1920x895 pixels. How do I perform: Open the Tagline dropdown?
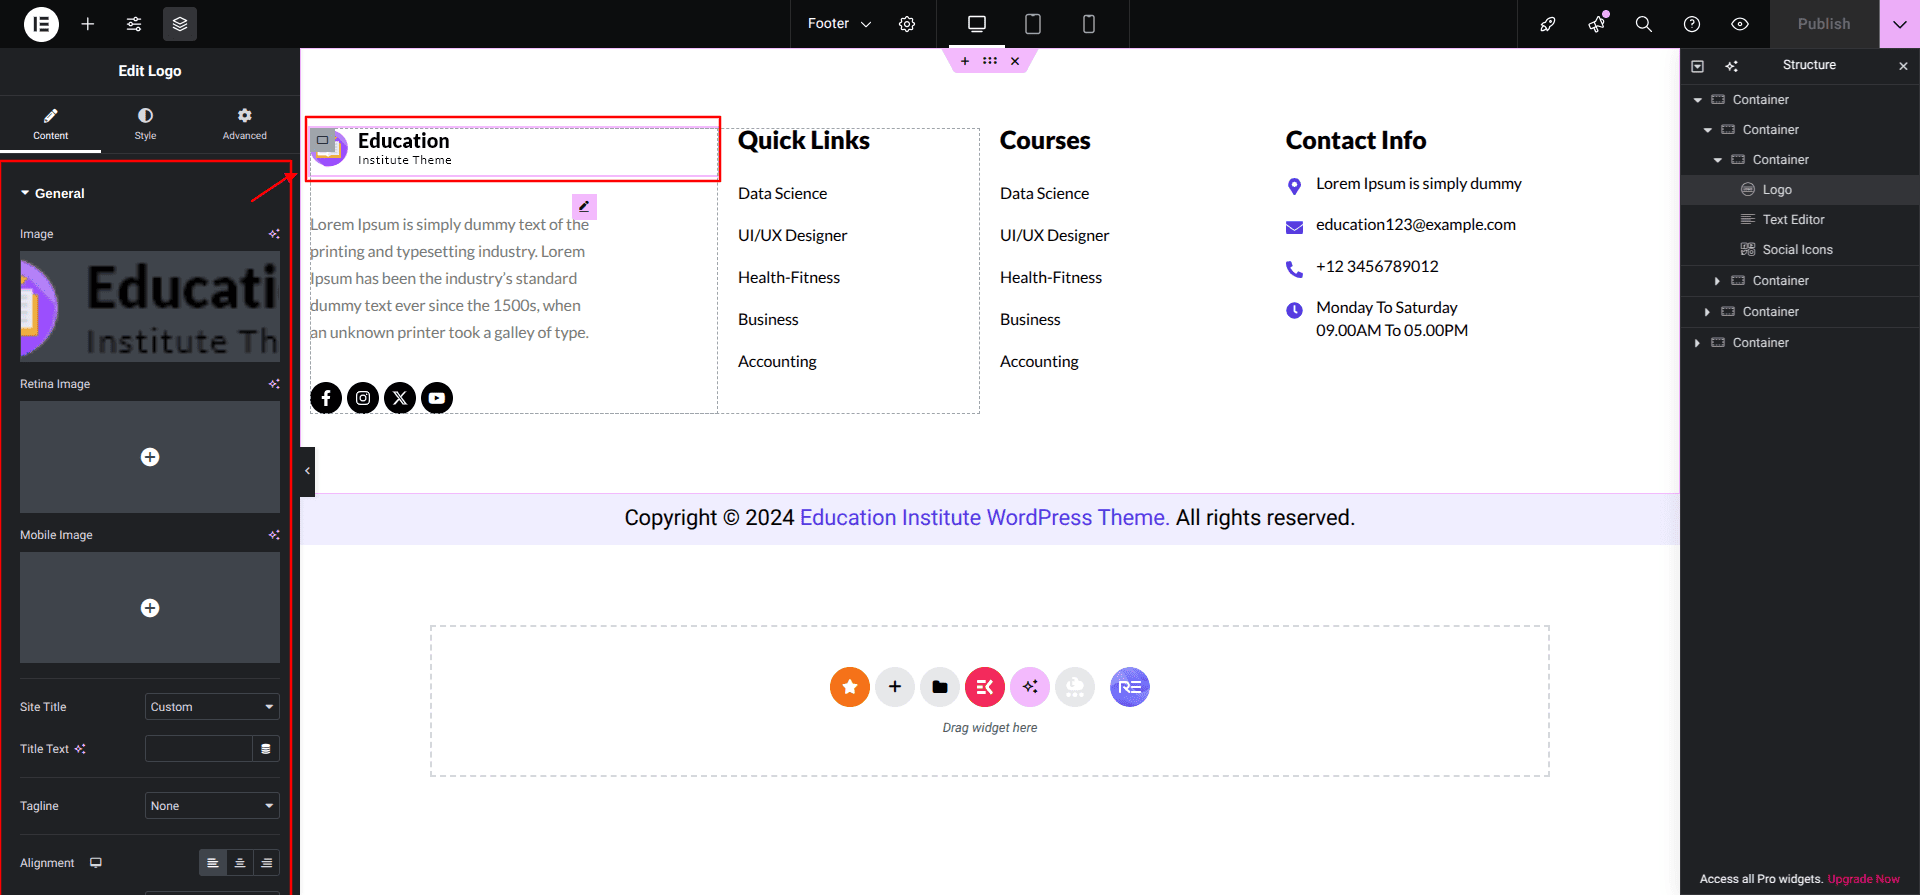(x=212, y=806)
